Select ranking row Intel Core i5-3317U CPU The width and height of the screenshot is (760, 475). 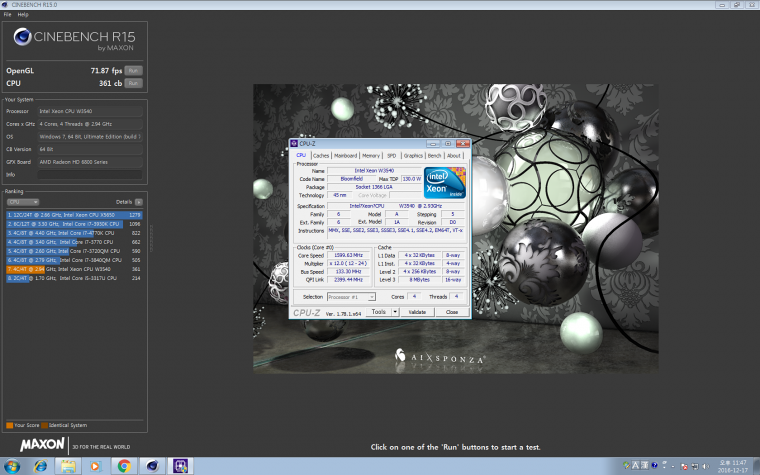74,278
